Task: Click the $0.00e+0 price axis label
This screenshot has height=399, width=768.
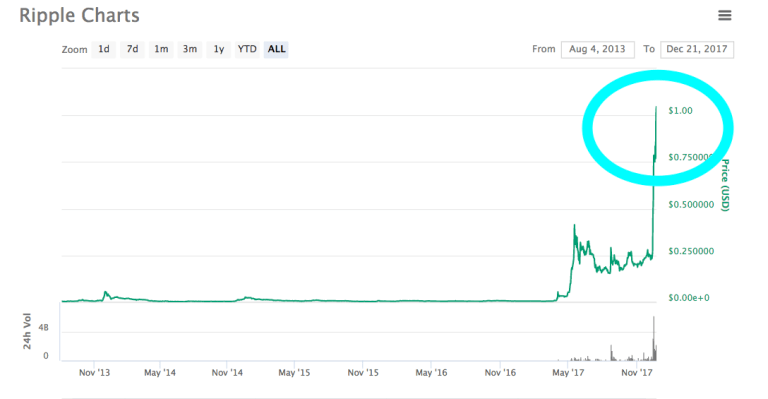Action: pos(689,298)
